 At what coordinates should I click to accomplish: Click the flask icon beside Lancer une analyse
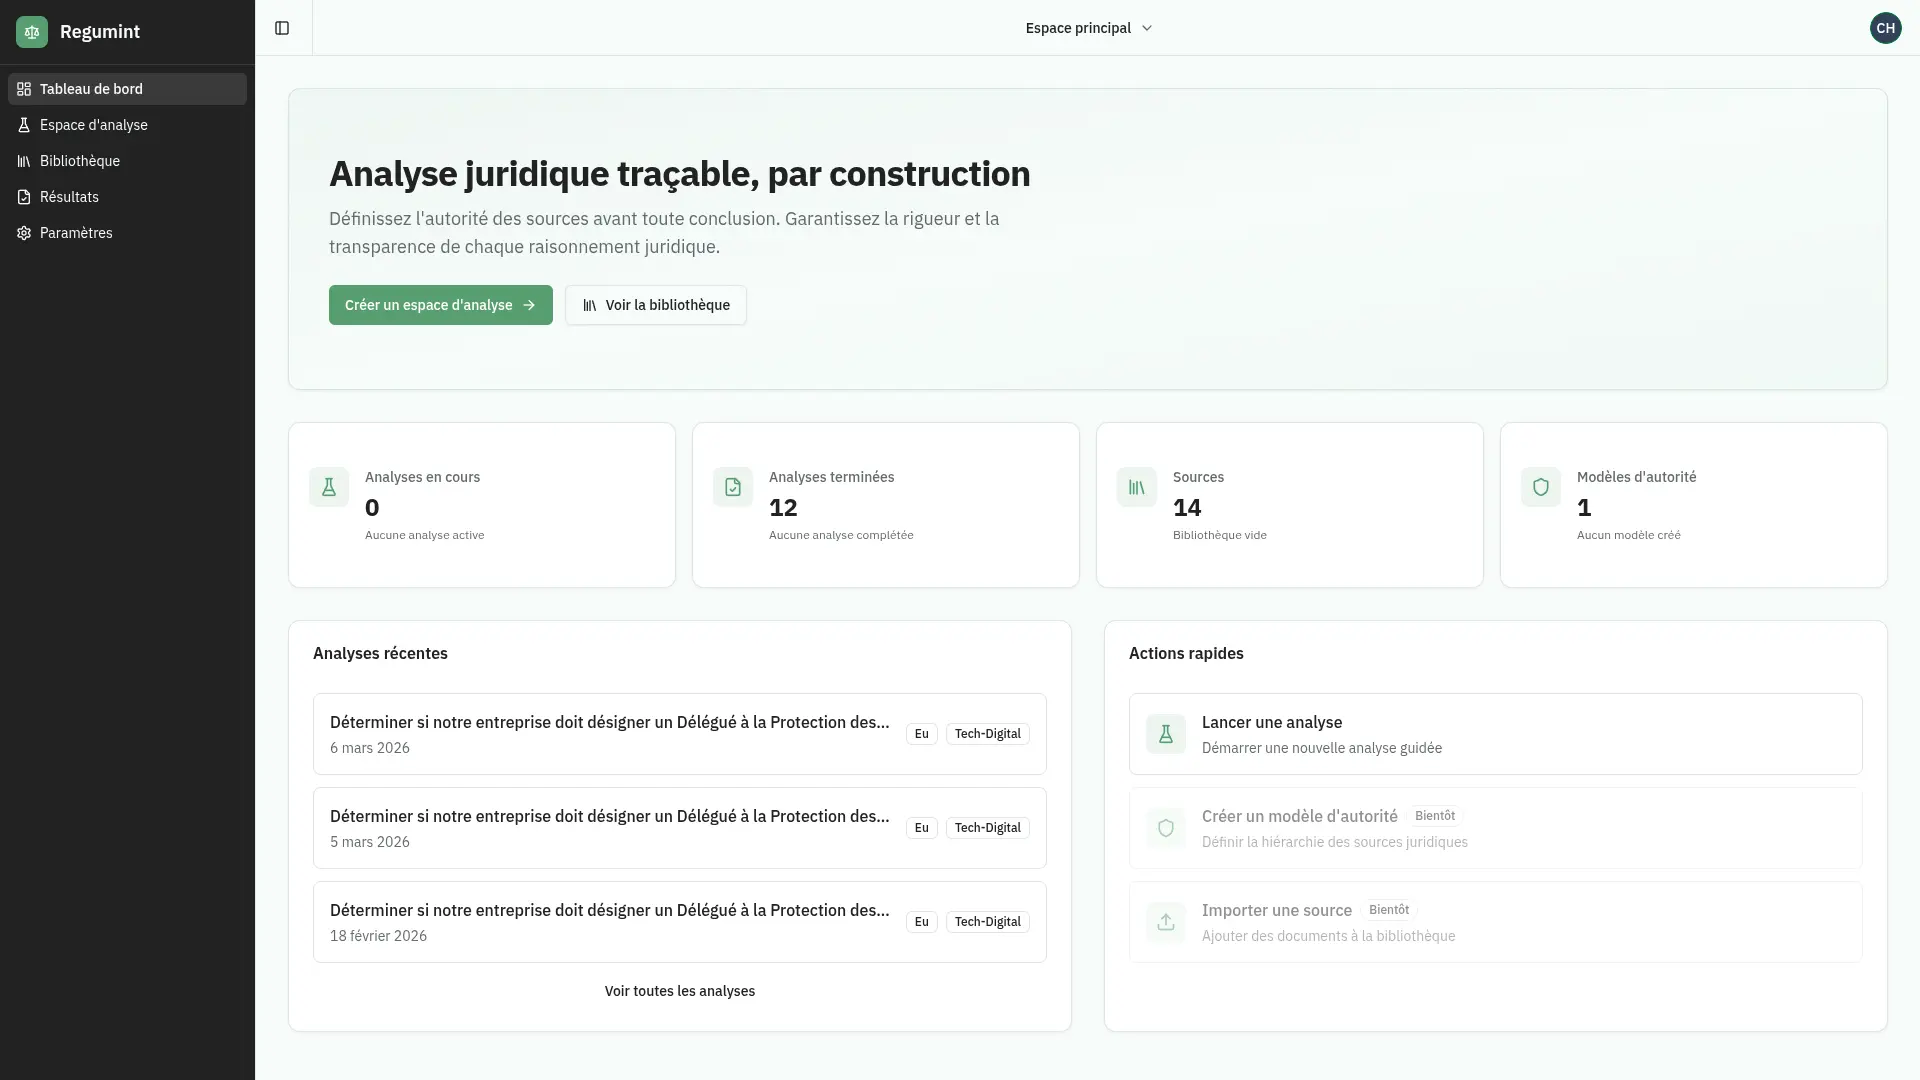(1166, 734)
